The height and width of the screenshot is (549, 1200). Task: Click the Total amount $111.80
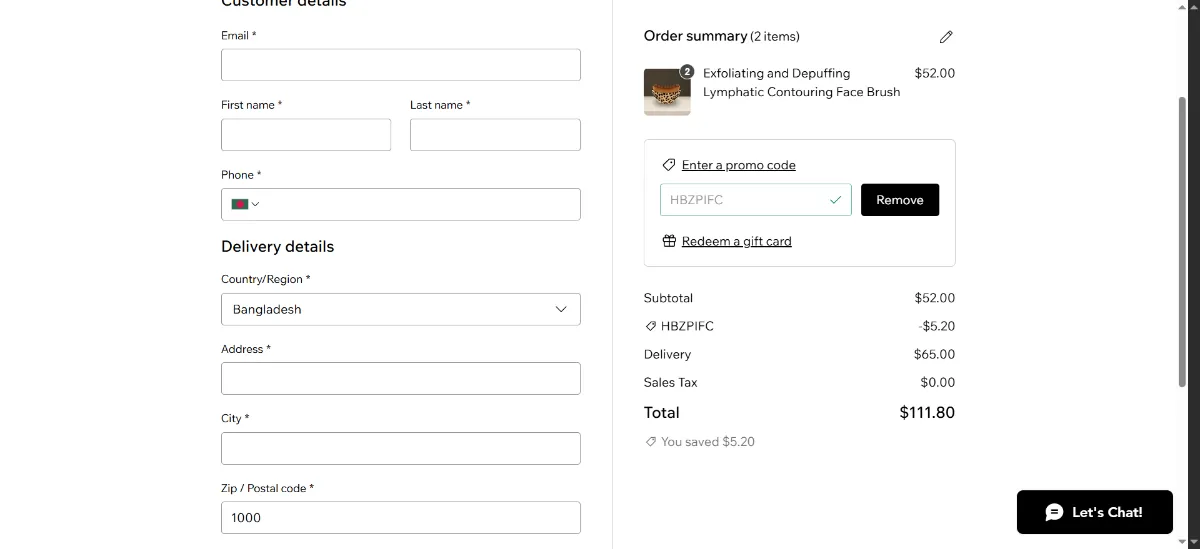pyautogui.click(x=927, y=412)
